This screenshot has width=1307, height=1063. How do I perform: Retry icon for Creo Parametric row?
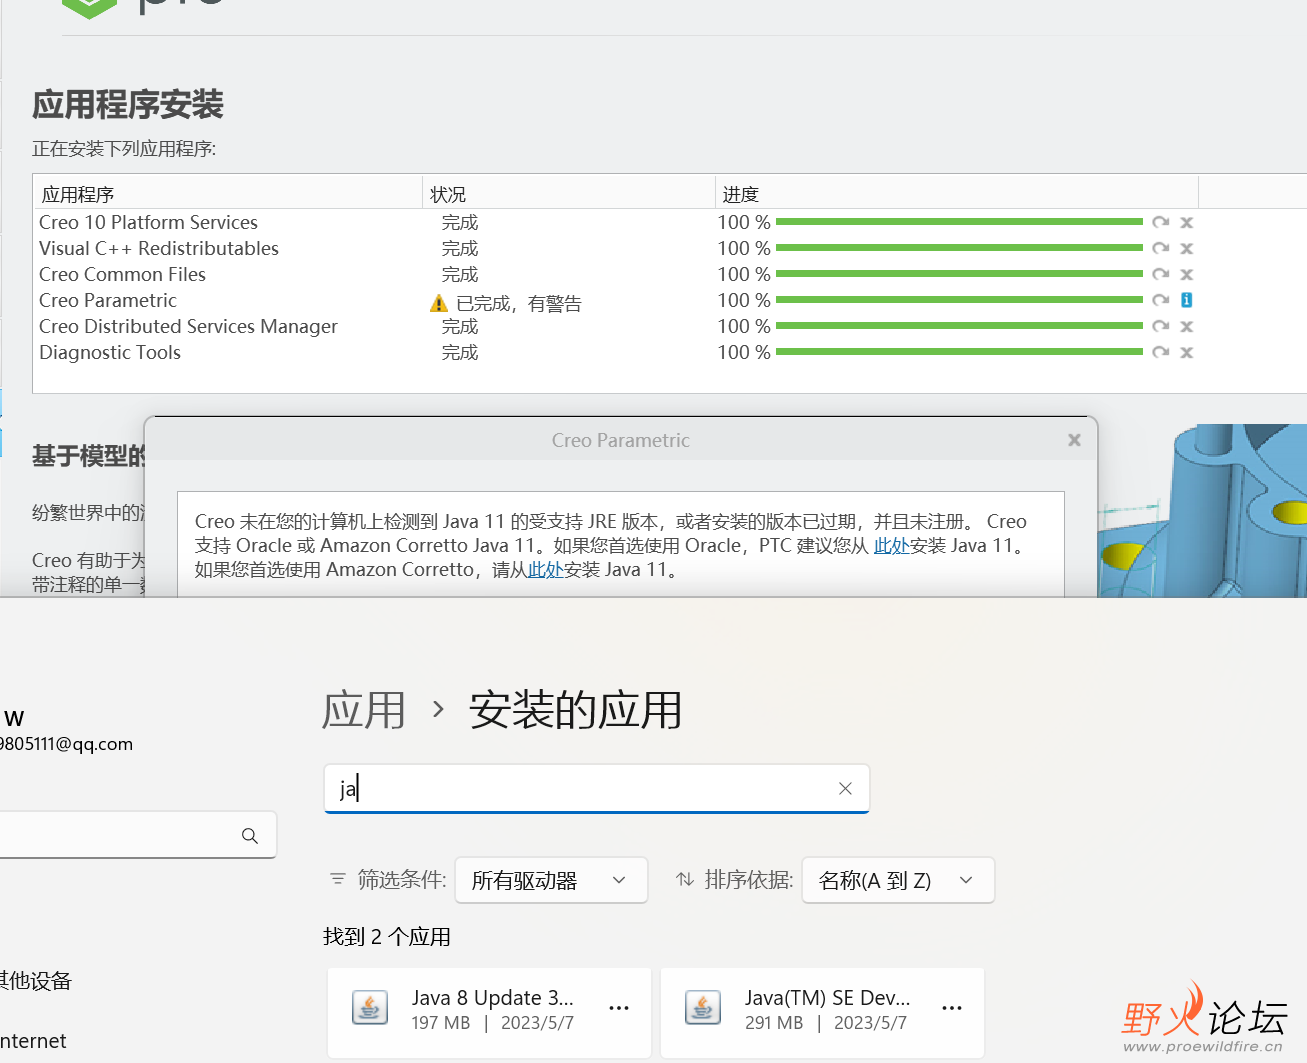1160,300
